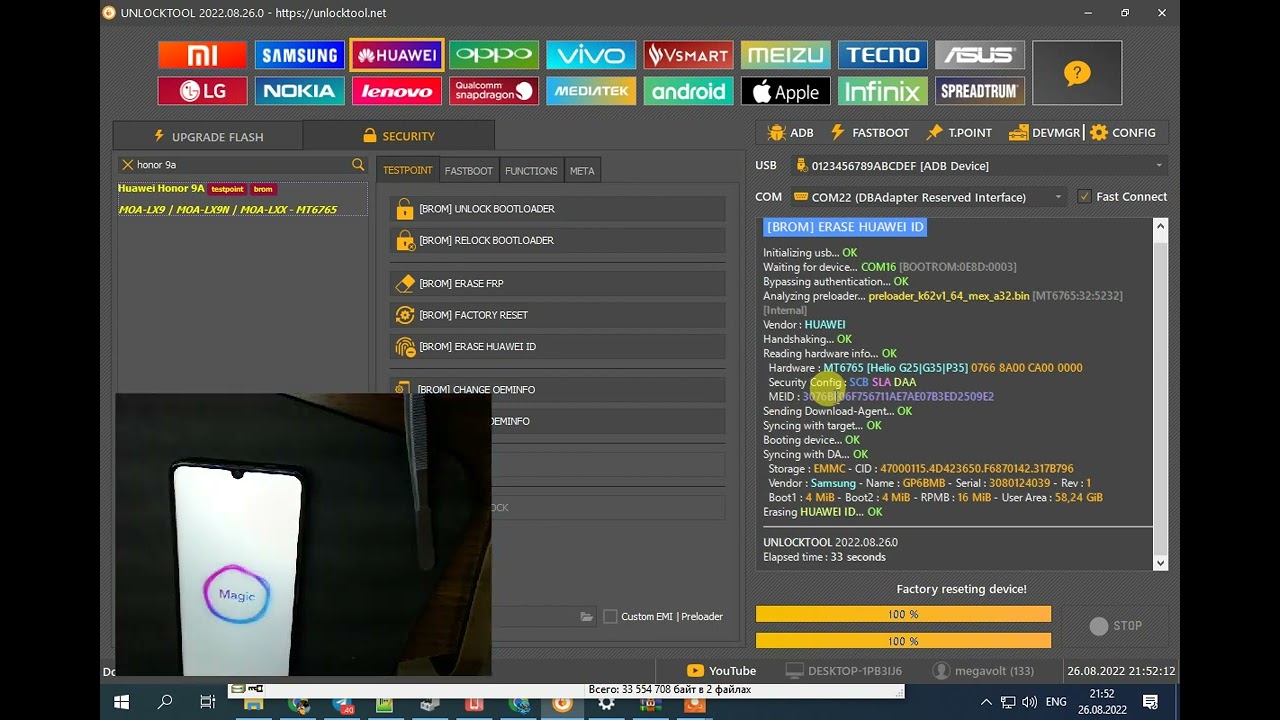Open the CONFIG toolbar button
The width and height of the screenshot is (1280, 720).
pos(1123,132)
